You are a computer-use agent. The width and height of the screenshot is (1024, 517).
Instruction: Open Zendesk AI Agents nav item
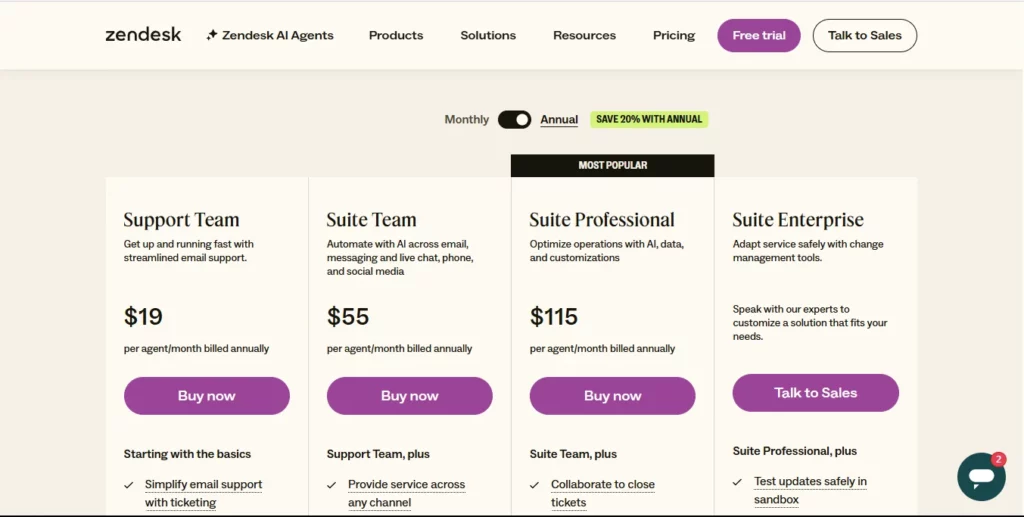pyautogui.click(x=278, y=35)
